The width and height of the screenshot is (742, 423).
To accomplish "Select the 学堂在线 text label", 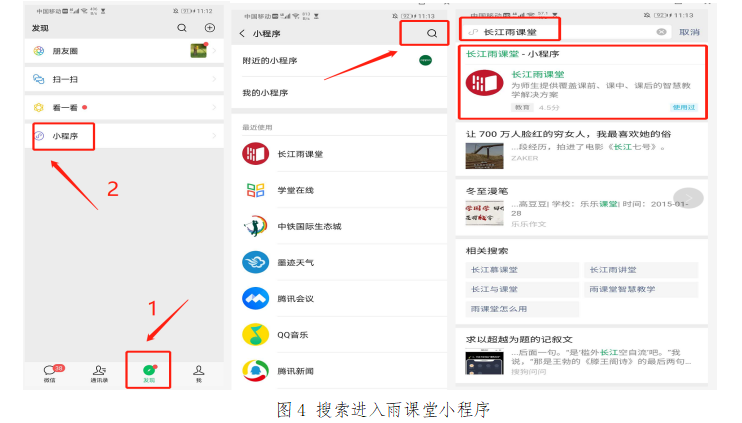I will point(295,190).
